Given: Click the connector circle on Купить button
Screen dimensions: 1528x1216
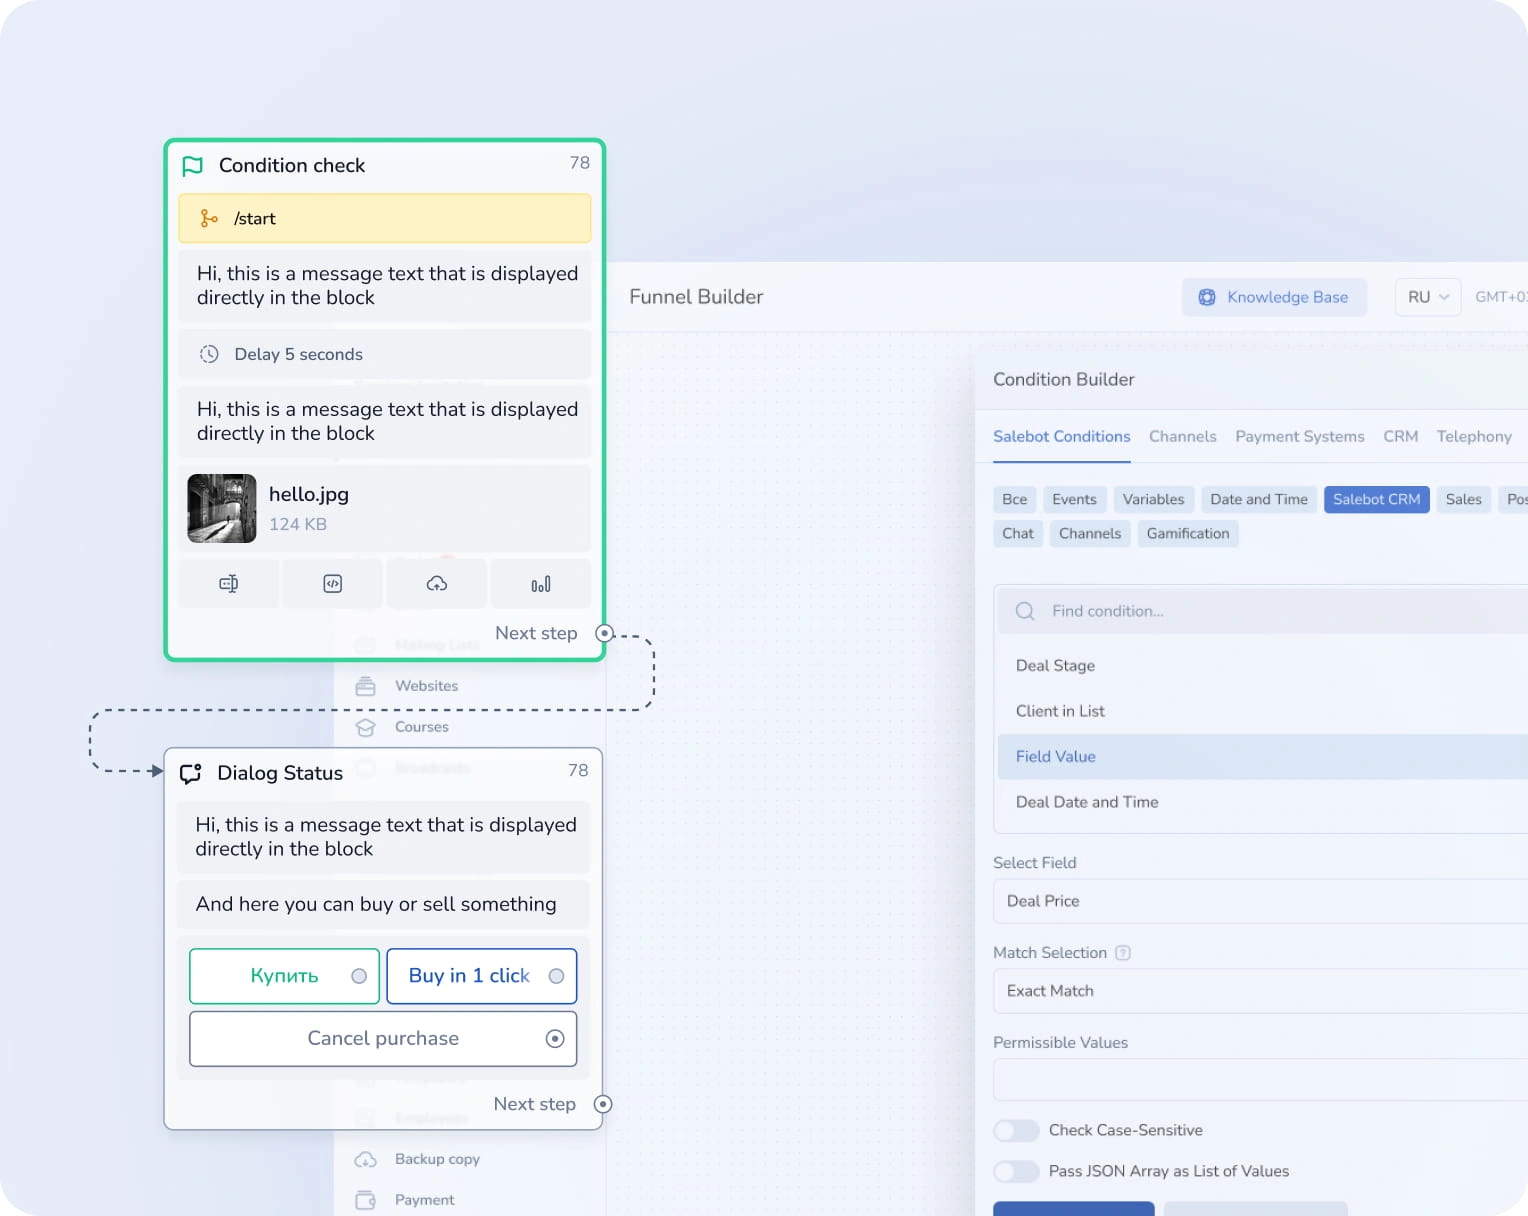Looking at the screenshot, I should click(359, 976).
